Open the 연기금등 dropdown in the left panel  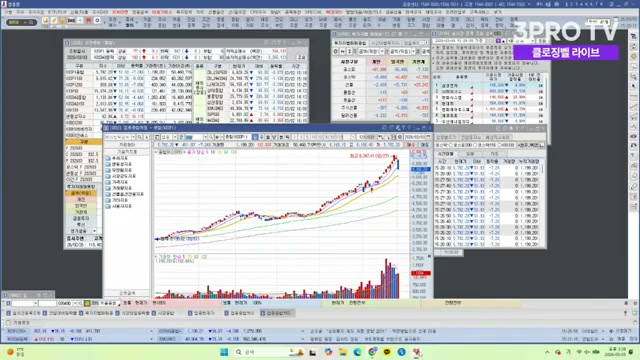pyautogui.click(x=94, y=231)
